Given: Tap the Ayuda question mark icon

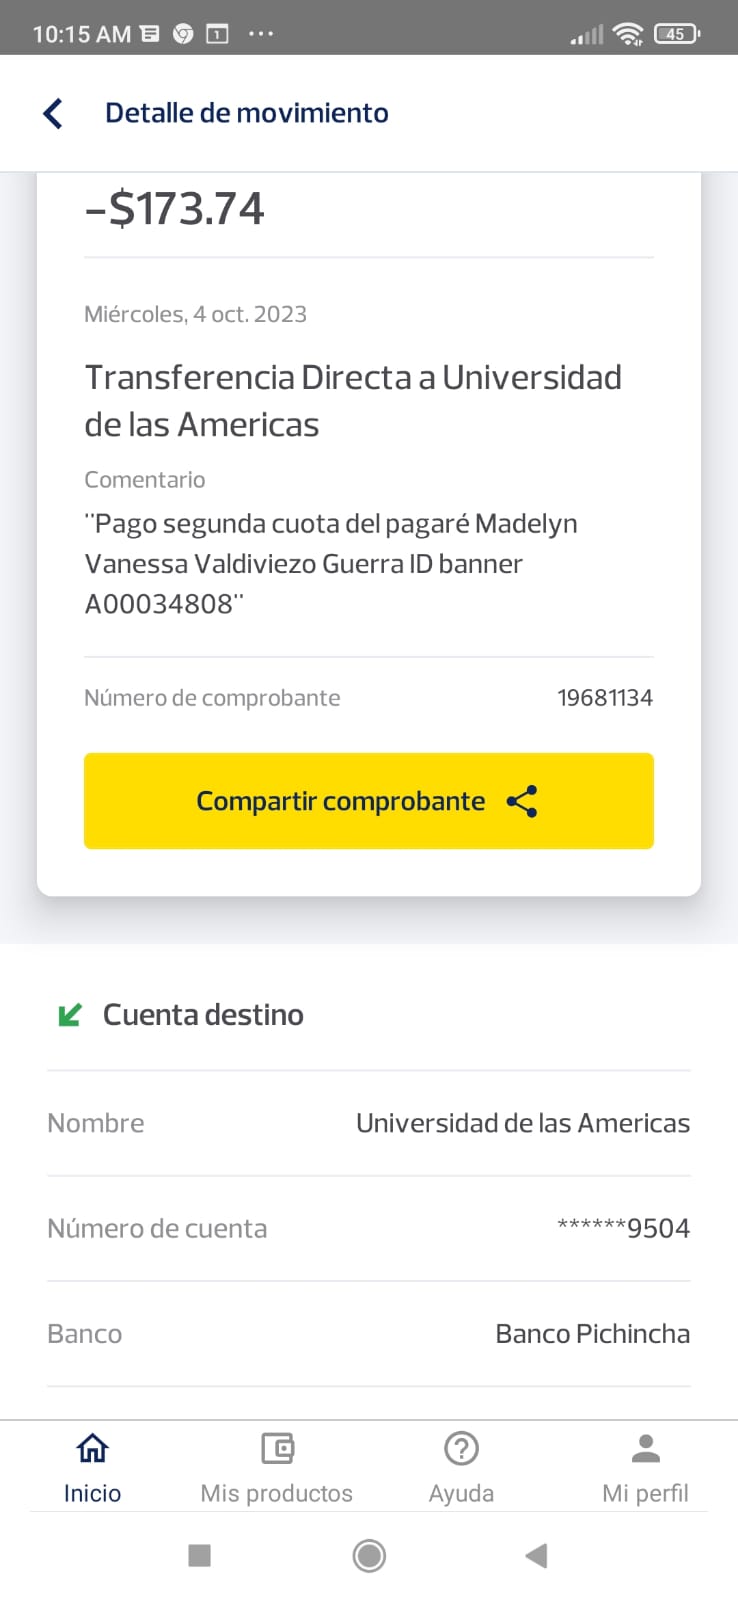Looking at the screenshot, I should pyautogui.click(x=461, y=1448).
